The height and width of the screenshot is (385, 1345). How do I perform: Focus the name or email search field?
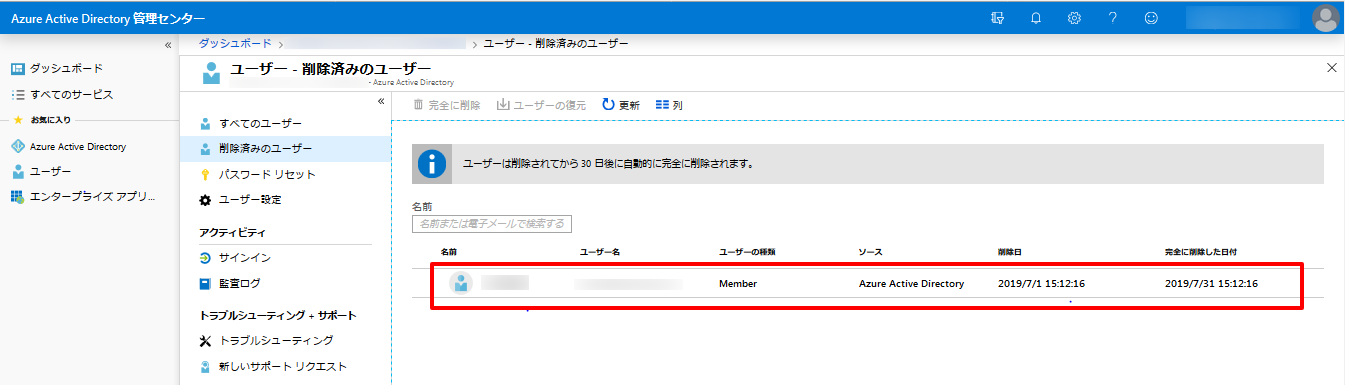tap(492, 224)
